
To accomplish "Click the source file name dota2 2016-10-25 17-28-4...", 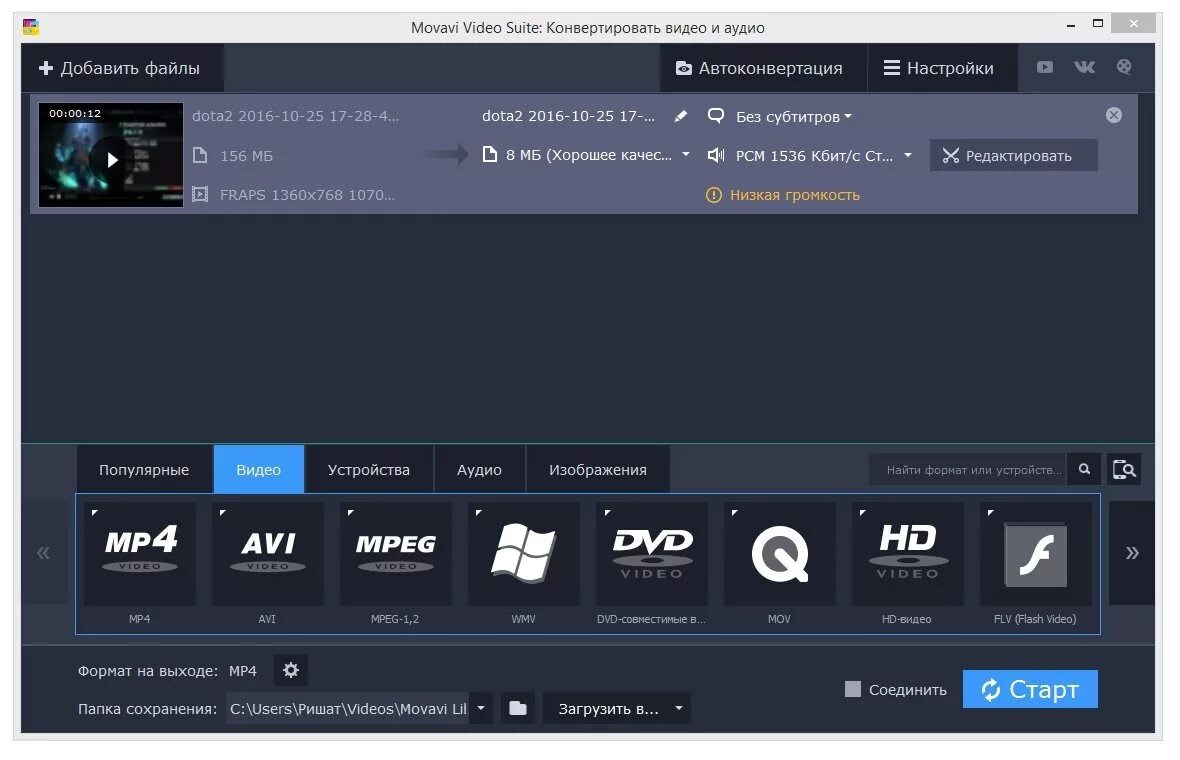I will pyautogui.click(x=296, y=116).
